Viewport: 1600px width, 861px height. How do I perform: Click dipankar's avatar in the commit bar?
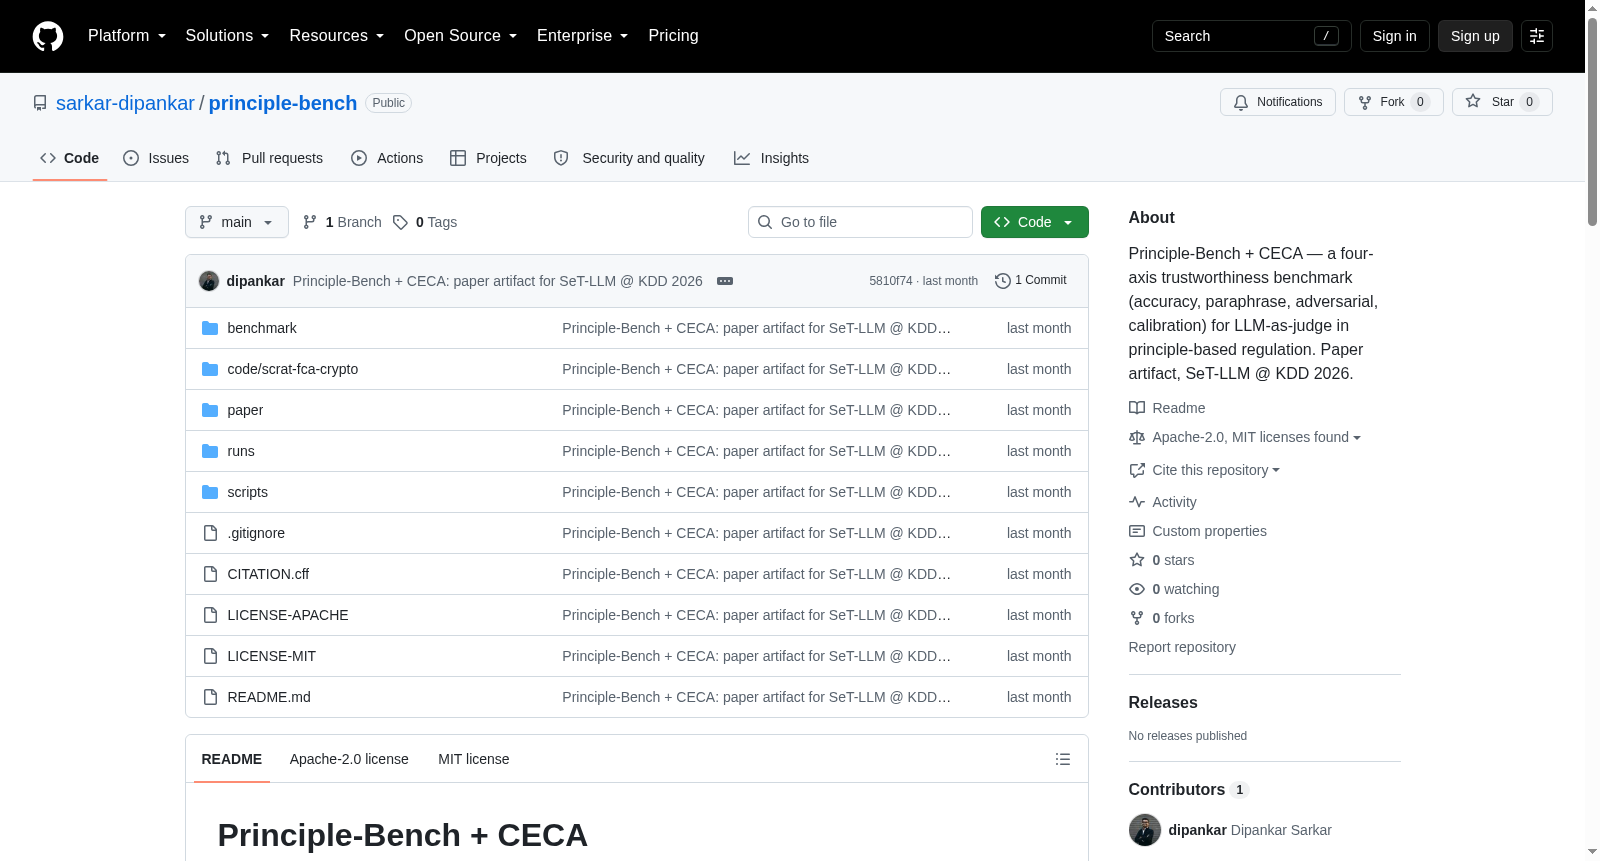[209, 281]
